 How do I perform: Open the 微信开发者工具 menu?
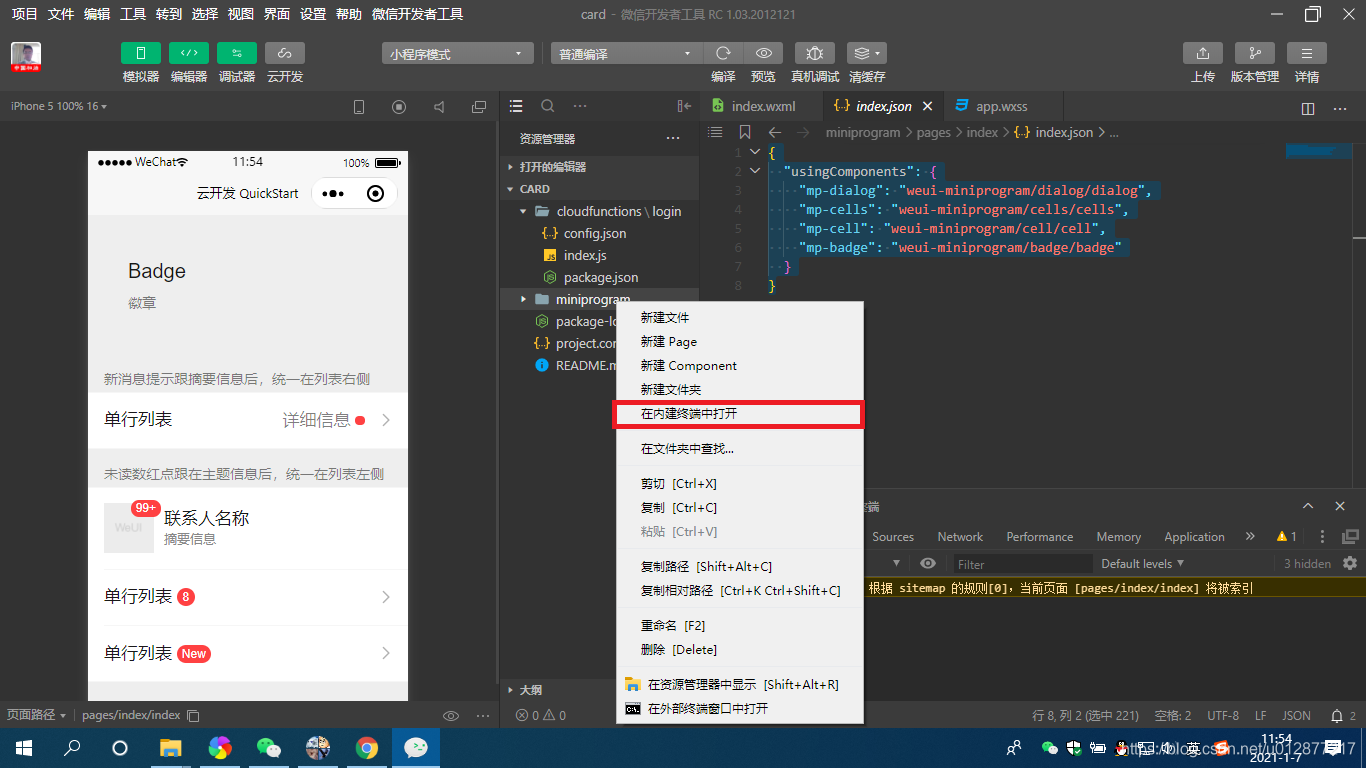(x=417, y=14)
